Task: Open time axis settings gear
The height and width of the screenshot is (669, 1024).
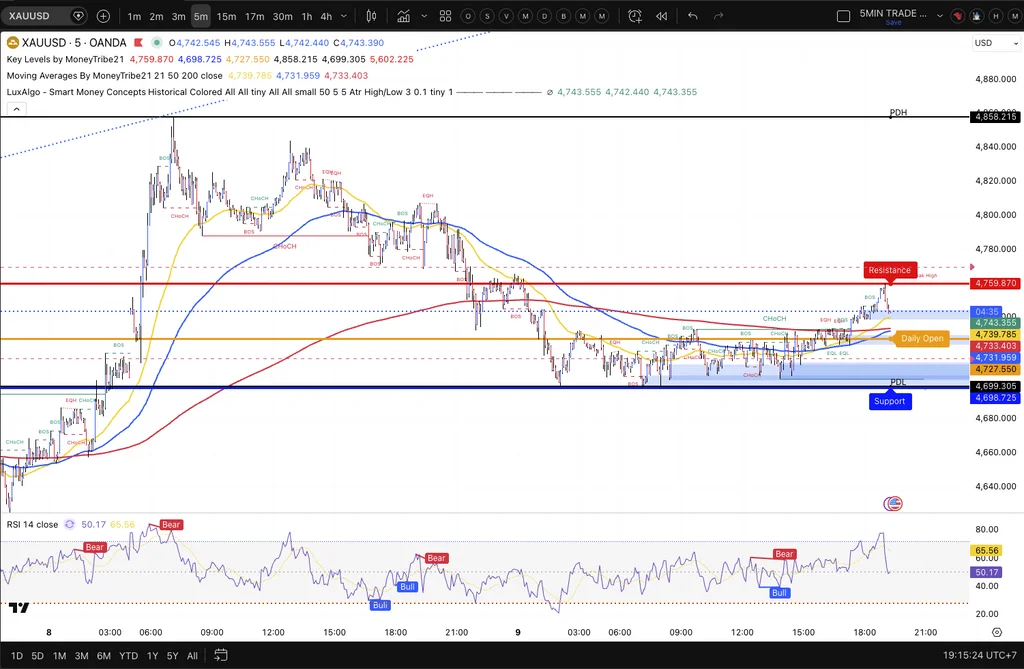Action: click(997, 632)
